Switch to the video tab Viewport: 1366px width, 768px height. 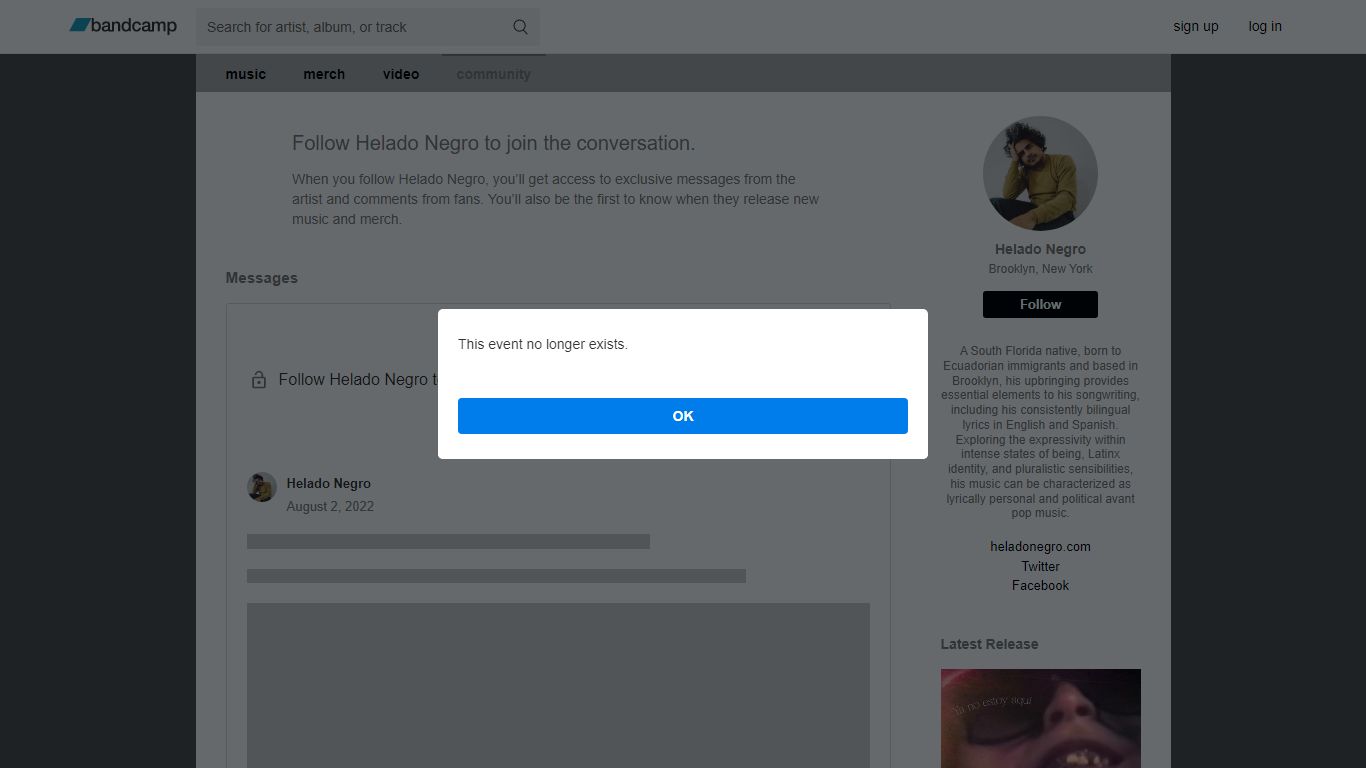click(x=401, y=74)
